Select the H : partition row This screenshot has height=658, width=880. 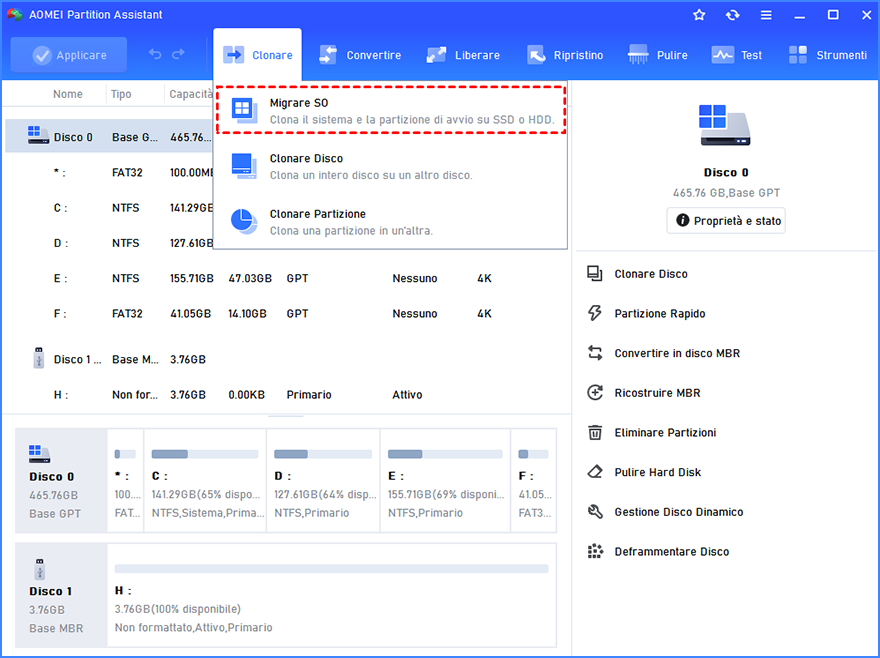[286, 395]
